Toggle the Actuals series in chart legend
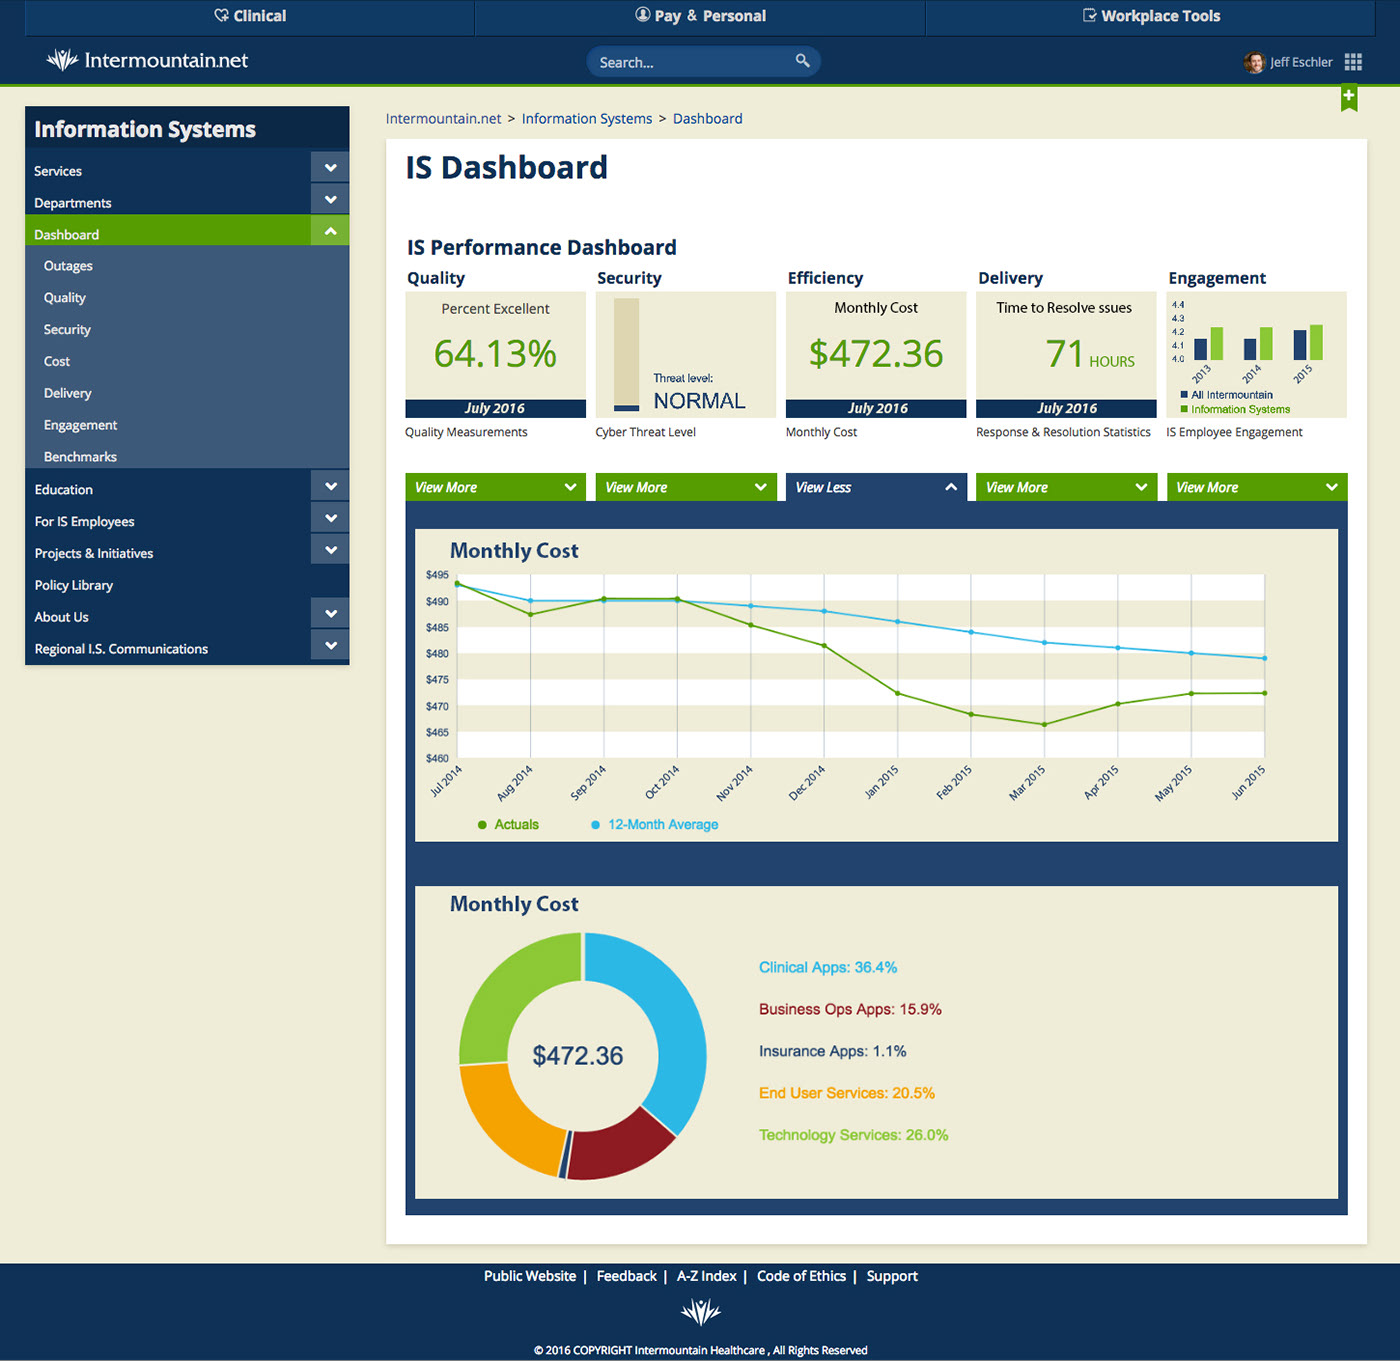This screenshot has width=1400, height=1361. coord(508,825)
